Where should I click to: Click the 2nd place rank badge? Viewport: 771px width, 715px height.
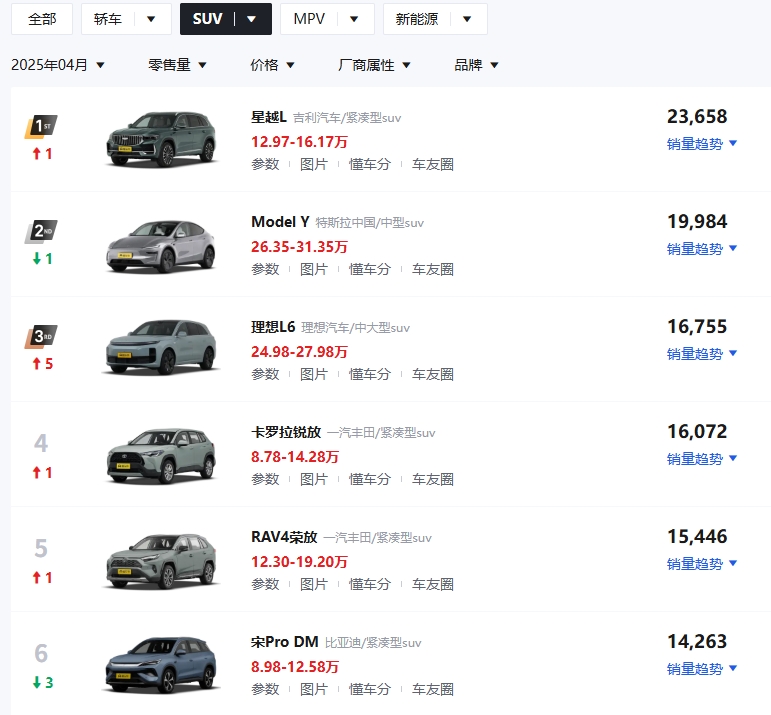pos(41,232)
